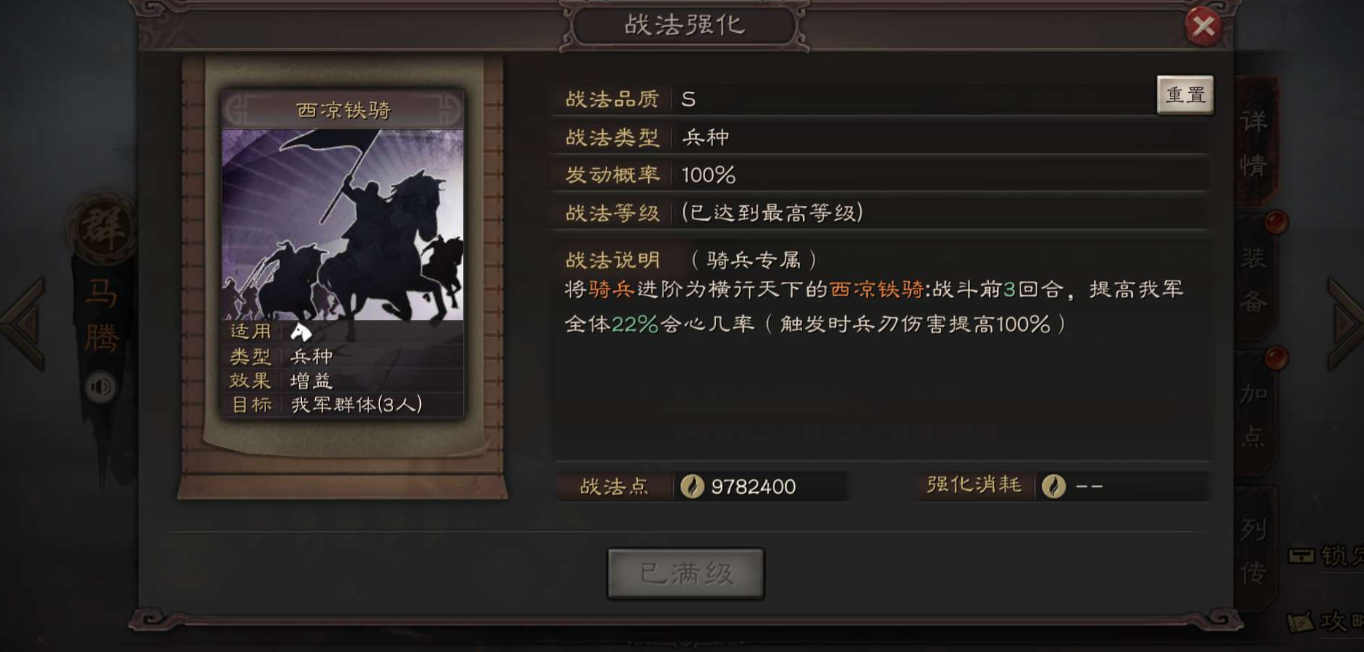Close the 战法强化 dialog with red X

(x=1203, y=26)
